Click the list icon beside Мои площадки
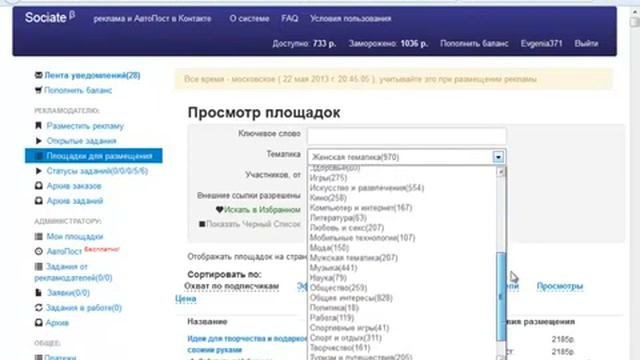The image size is (640, 360). pyautogui.click(x=38, y=236)
